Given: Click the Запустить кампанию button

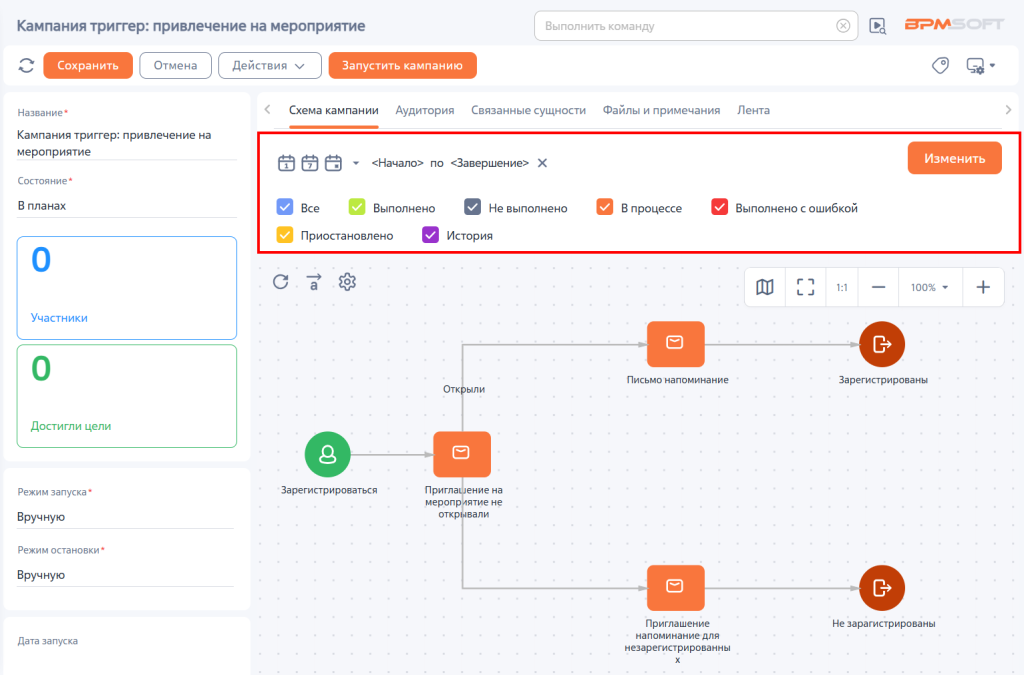Looking at the screenshot, I should (402, 65).
